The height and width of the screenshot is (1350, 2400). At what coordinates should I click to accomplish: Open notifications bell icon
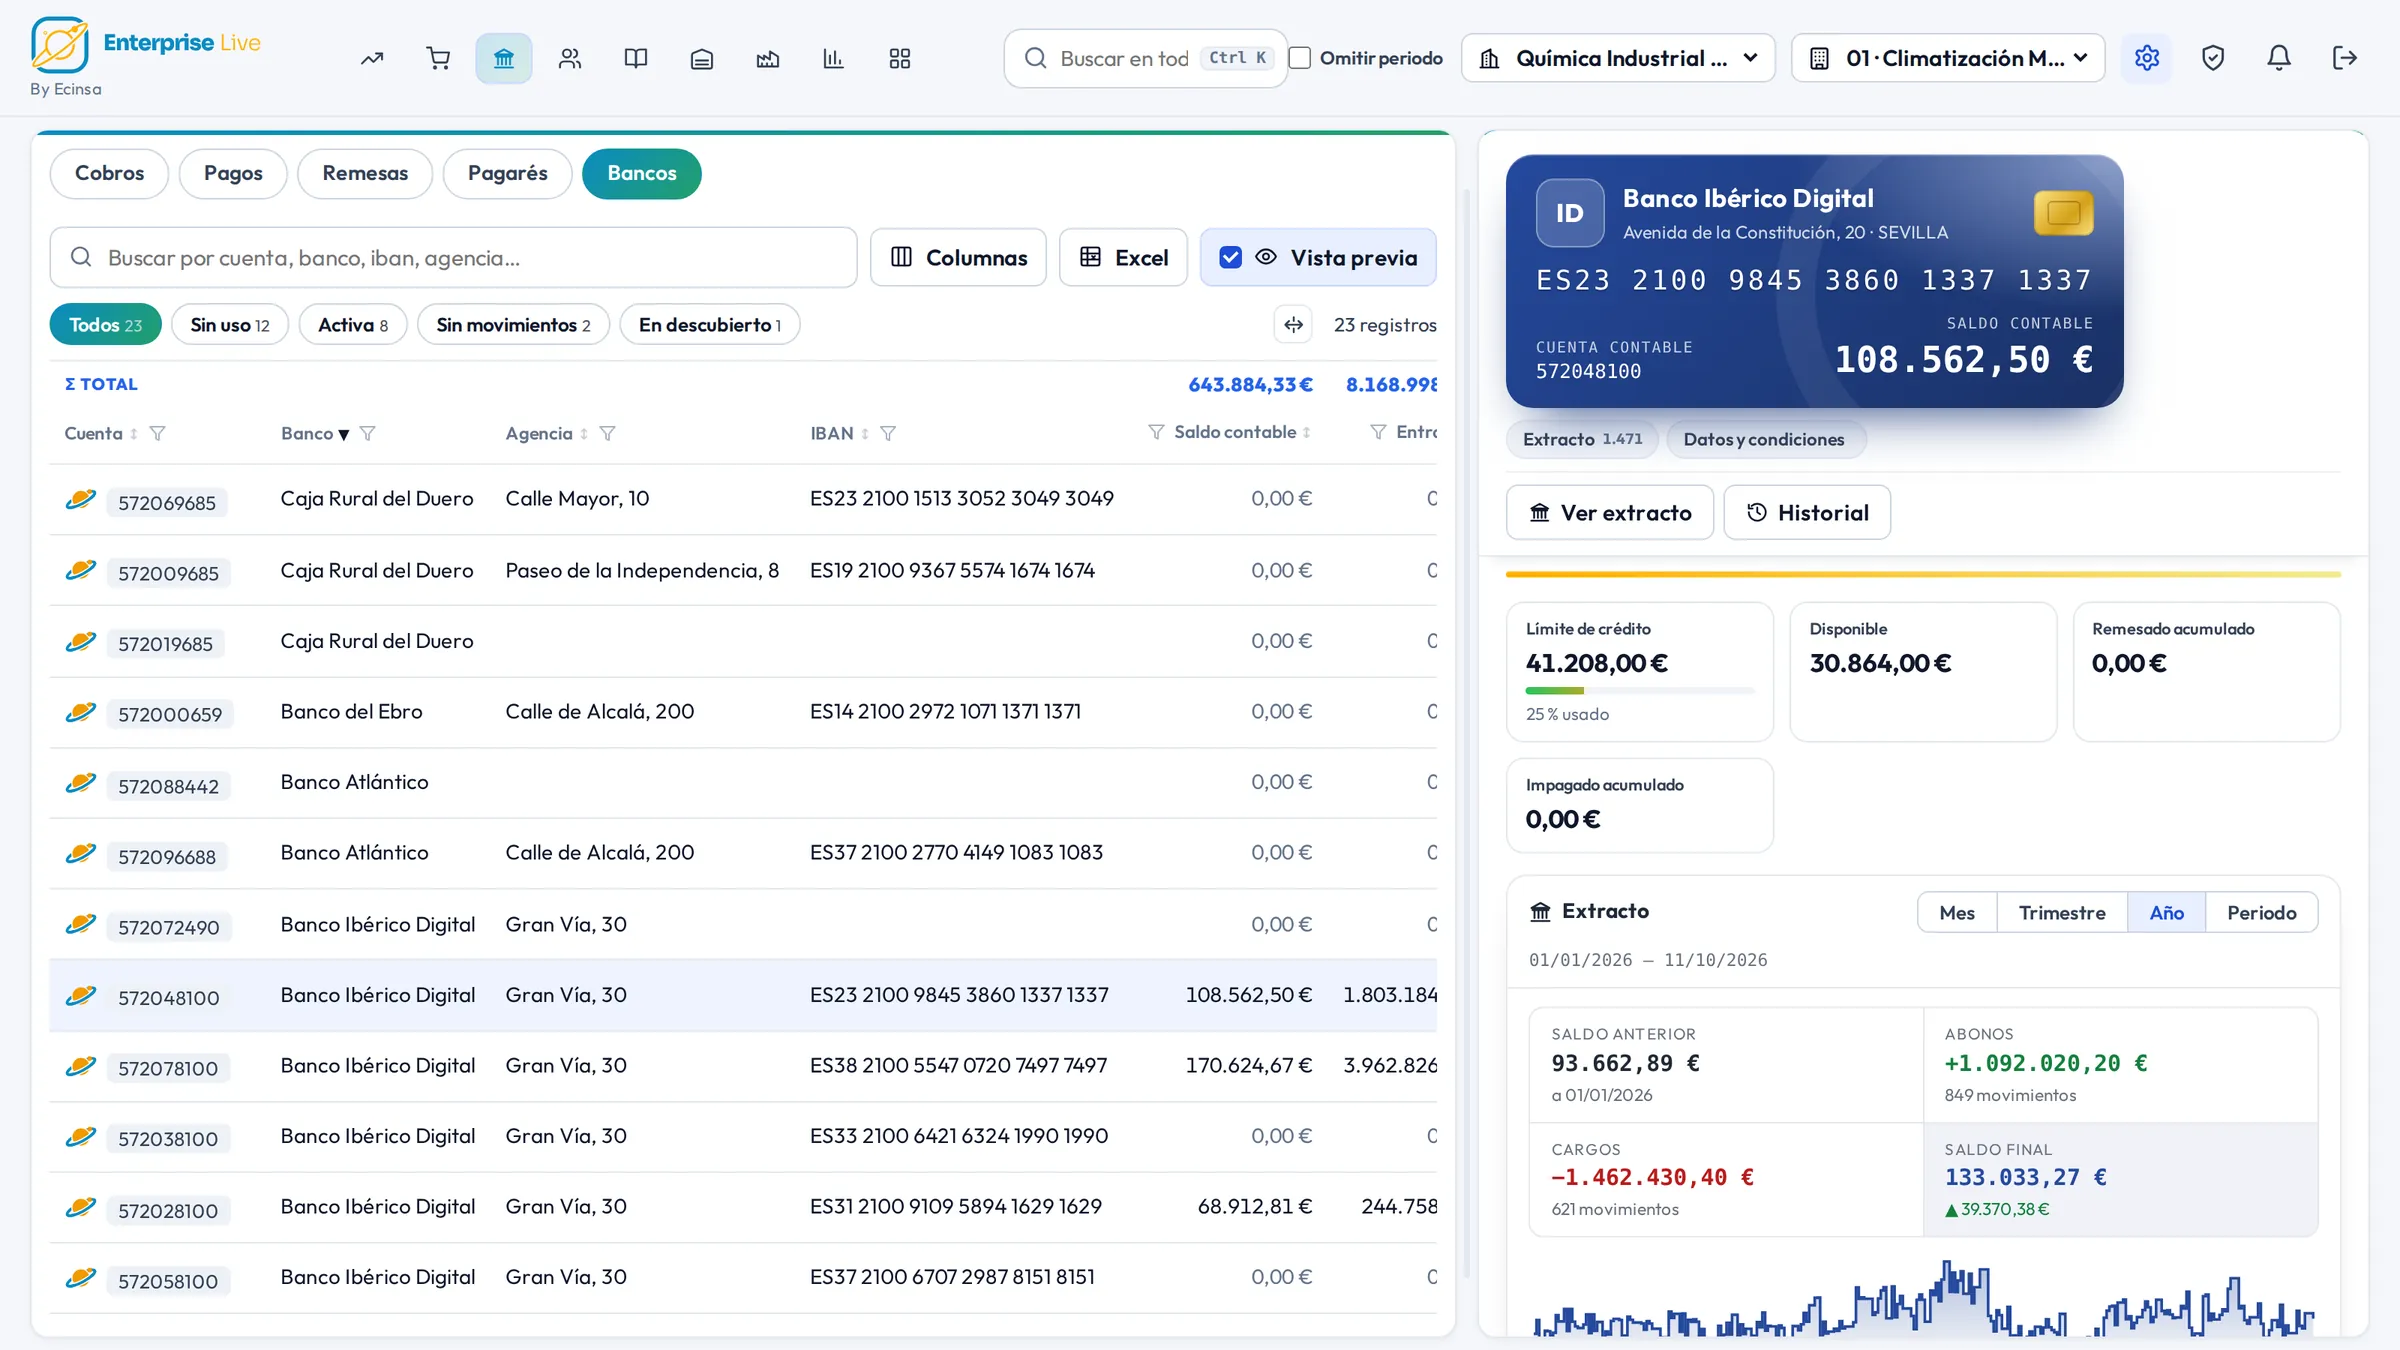2279,58
